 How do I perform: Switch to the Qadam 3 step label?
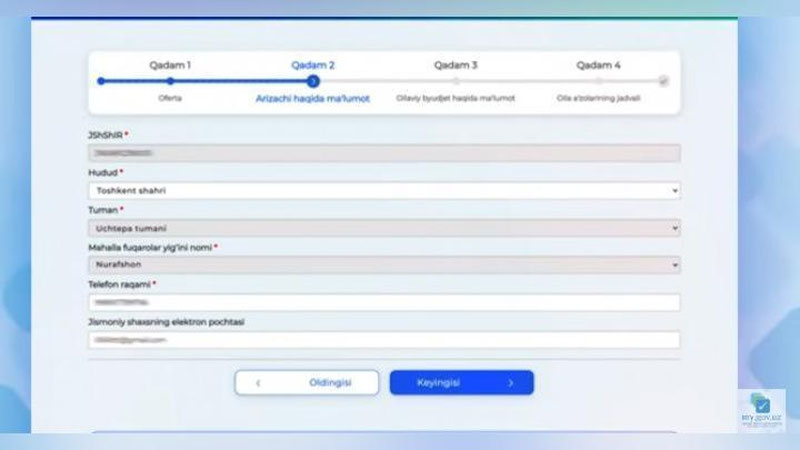(x=455, y=65)
